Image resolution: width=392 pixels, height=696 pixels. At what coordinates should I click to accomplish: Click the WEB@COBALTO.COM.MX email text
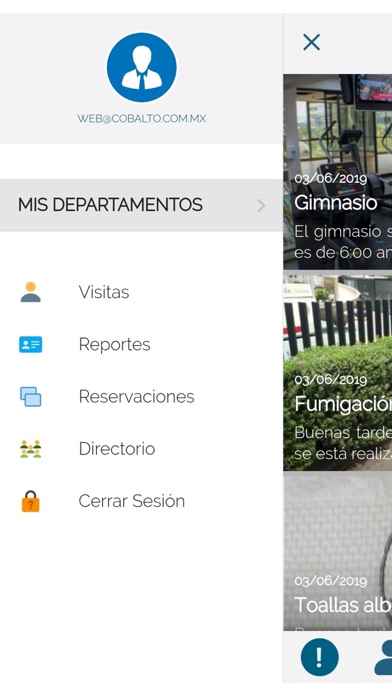(x=142, y=119)
